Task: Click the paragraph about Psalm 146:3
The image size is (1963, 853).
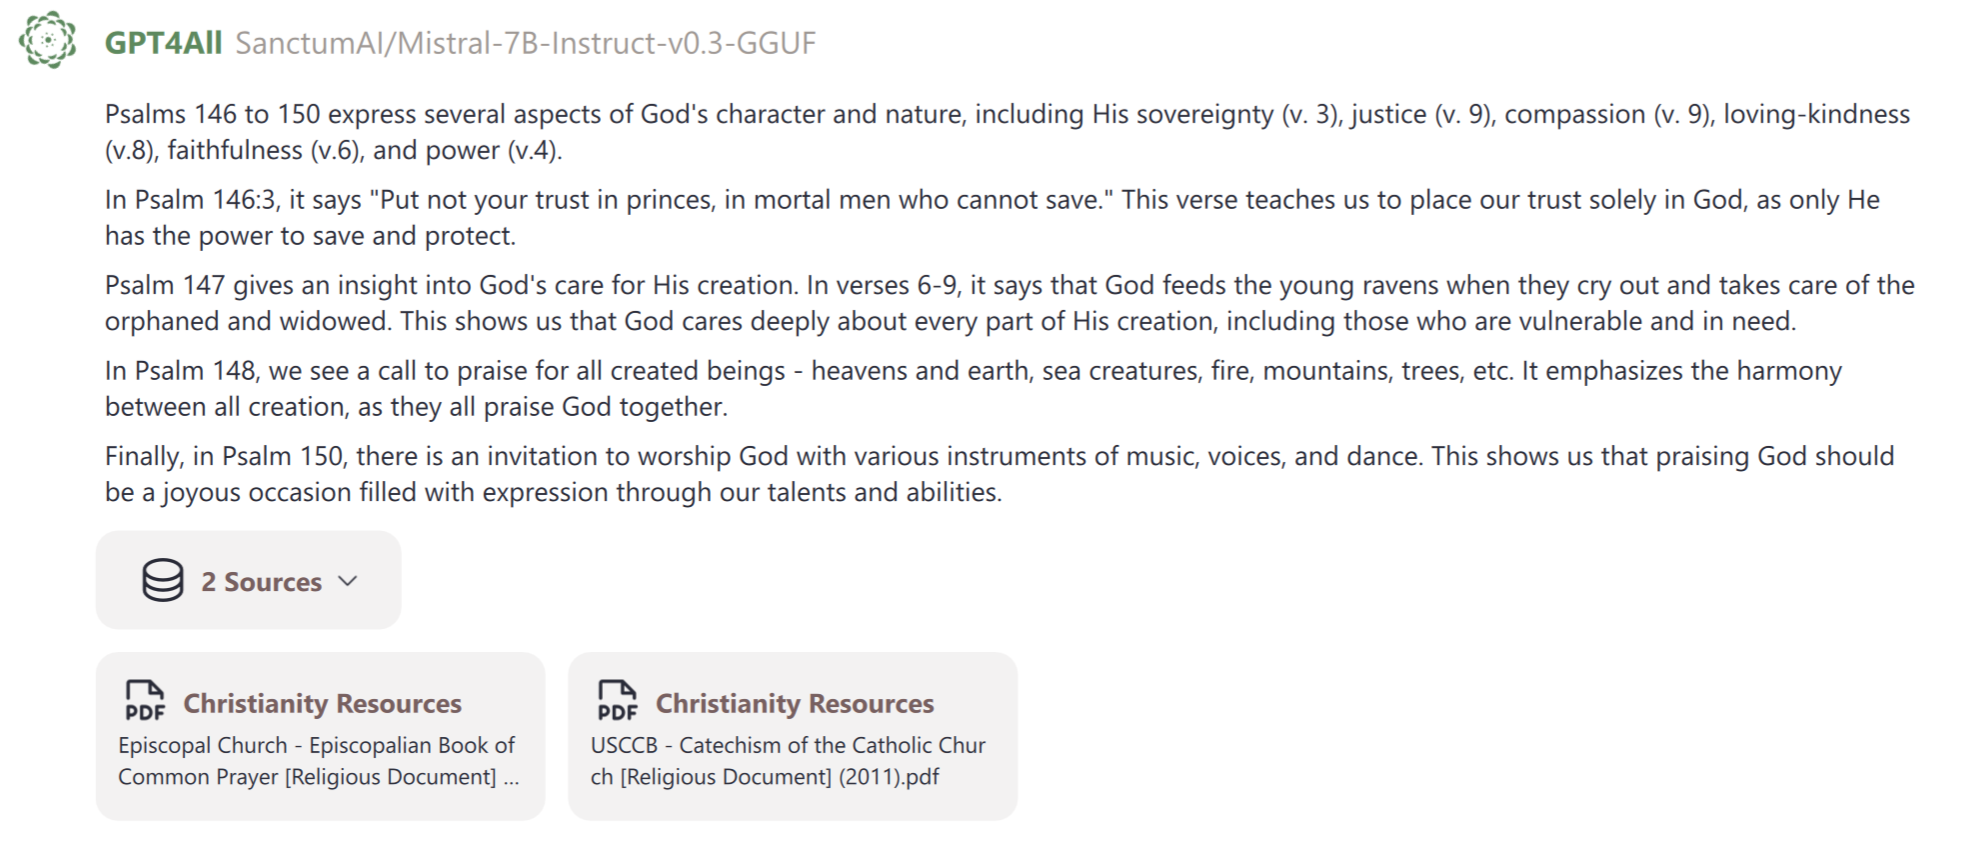Action: (992, 217)
